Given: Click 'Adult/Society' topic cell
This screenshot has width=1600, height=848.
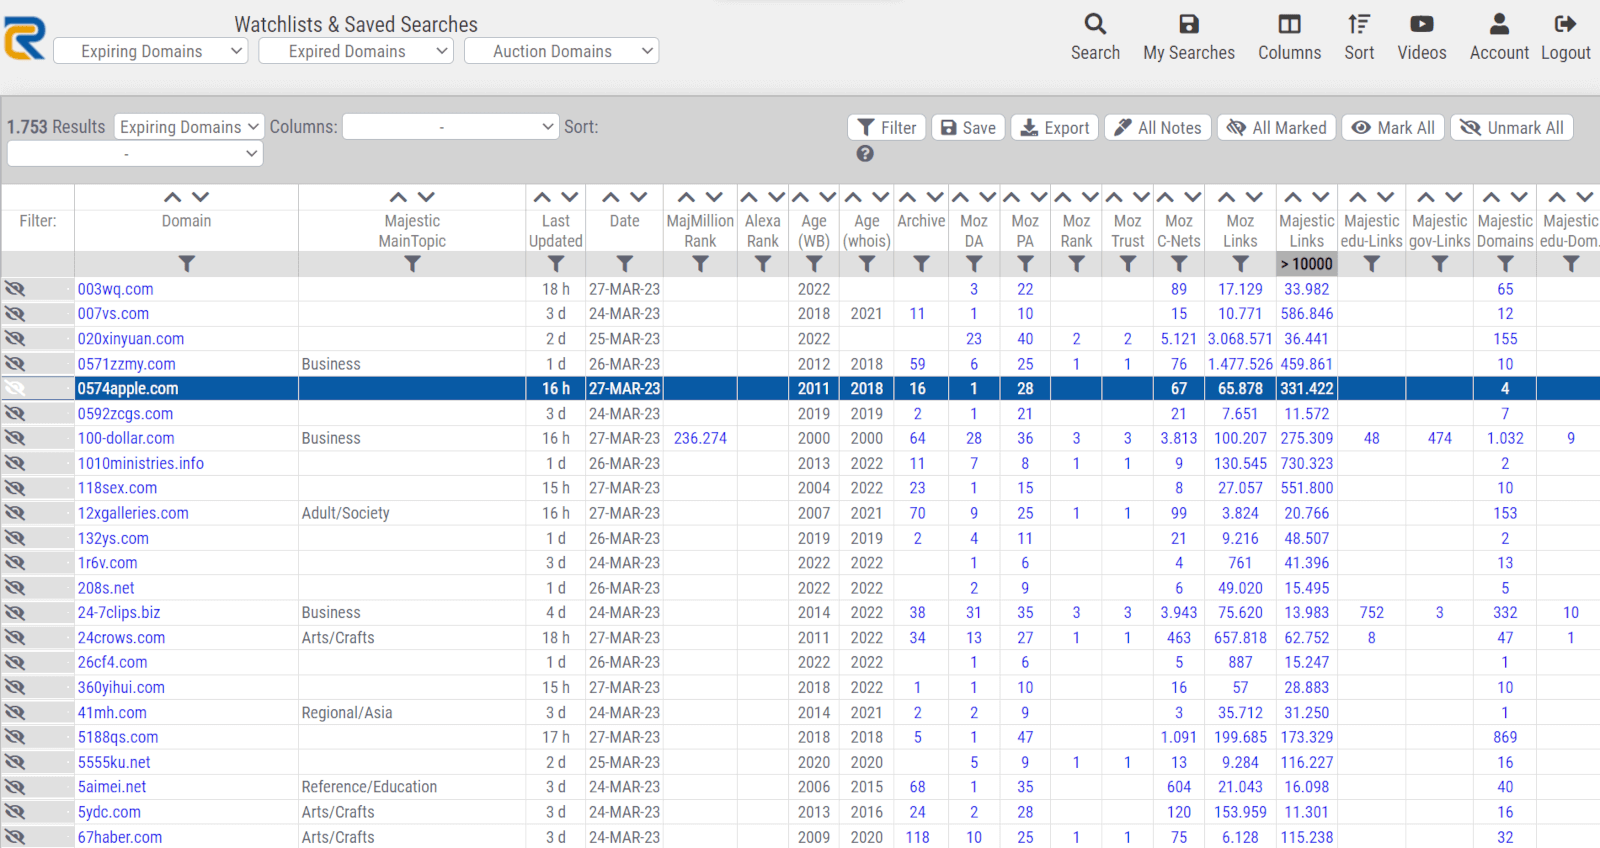Looking at the screenshot, I should [x=346, y=513].
